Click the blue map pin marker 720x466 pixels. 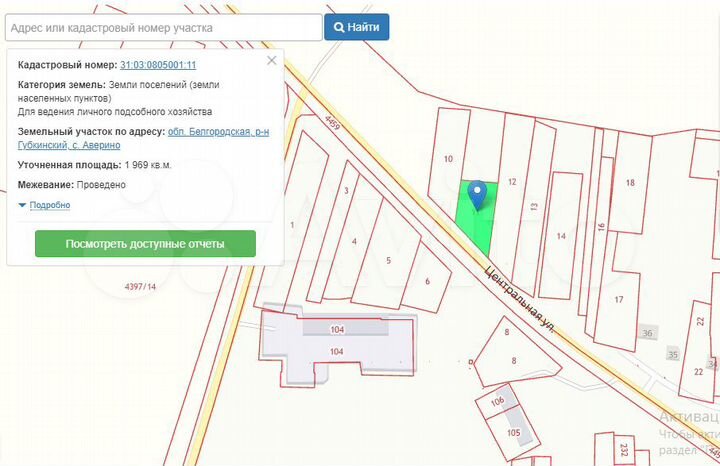(477, 195)
